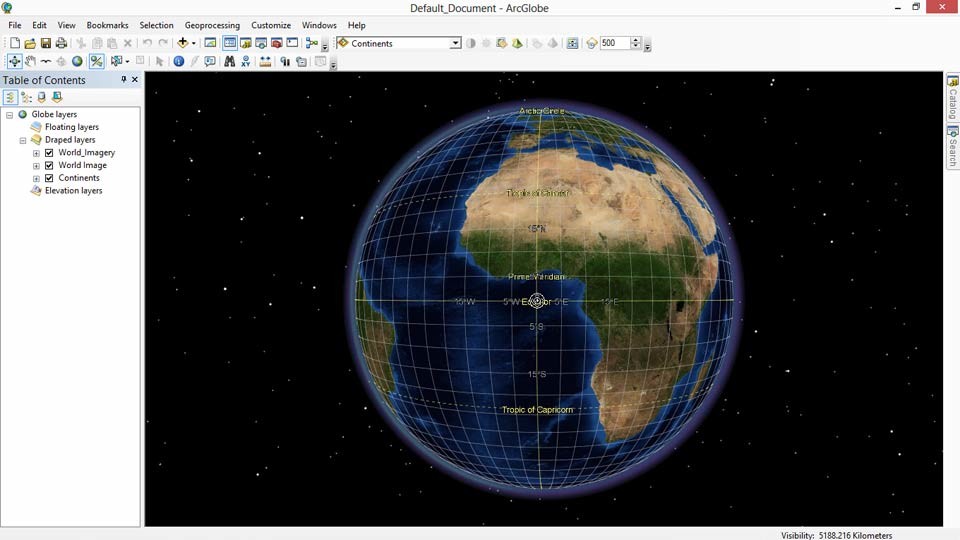Click the layer contrast half-circle icon

click(471, 43)
